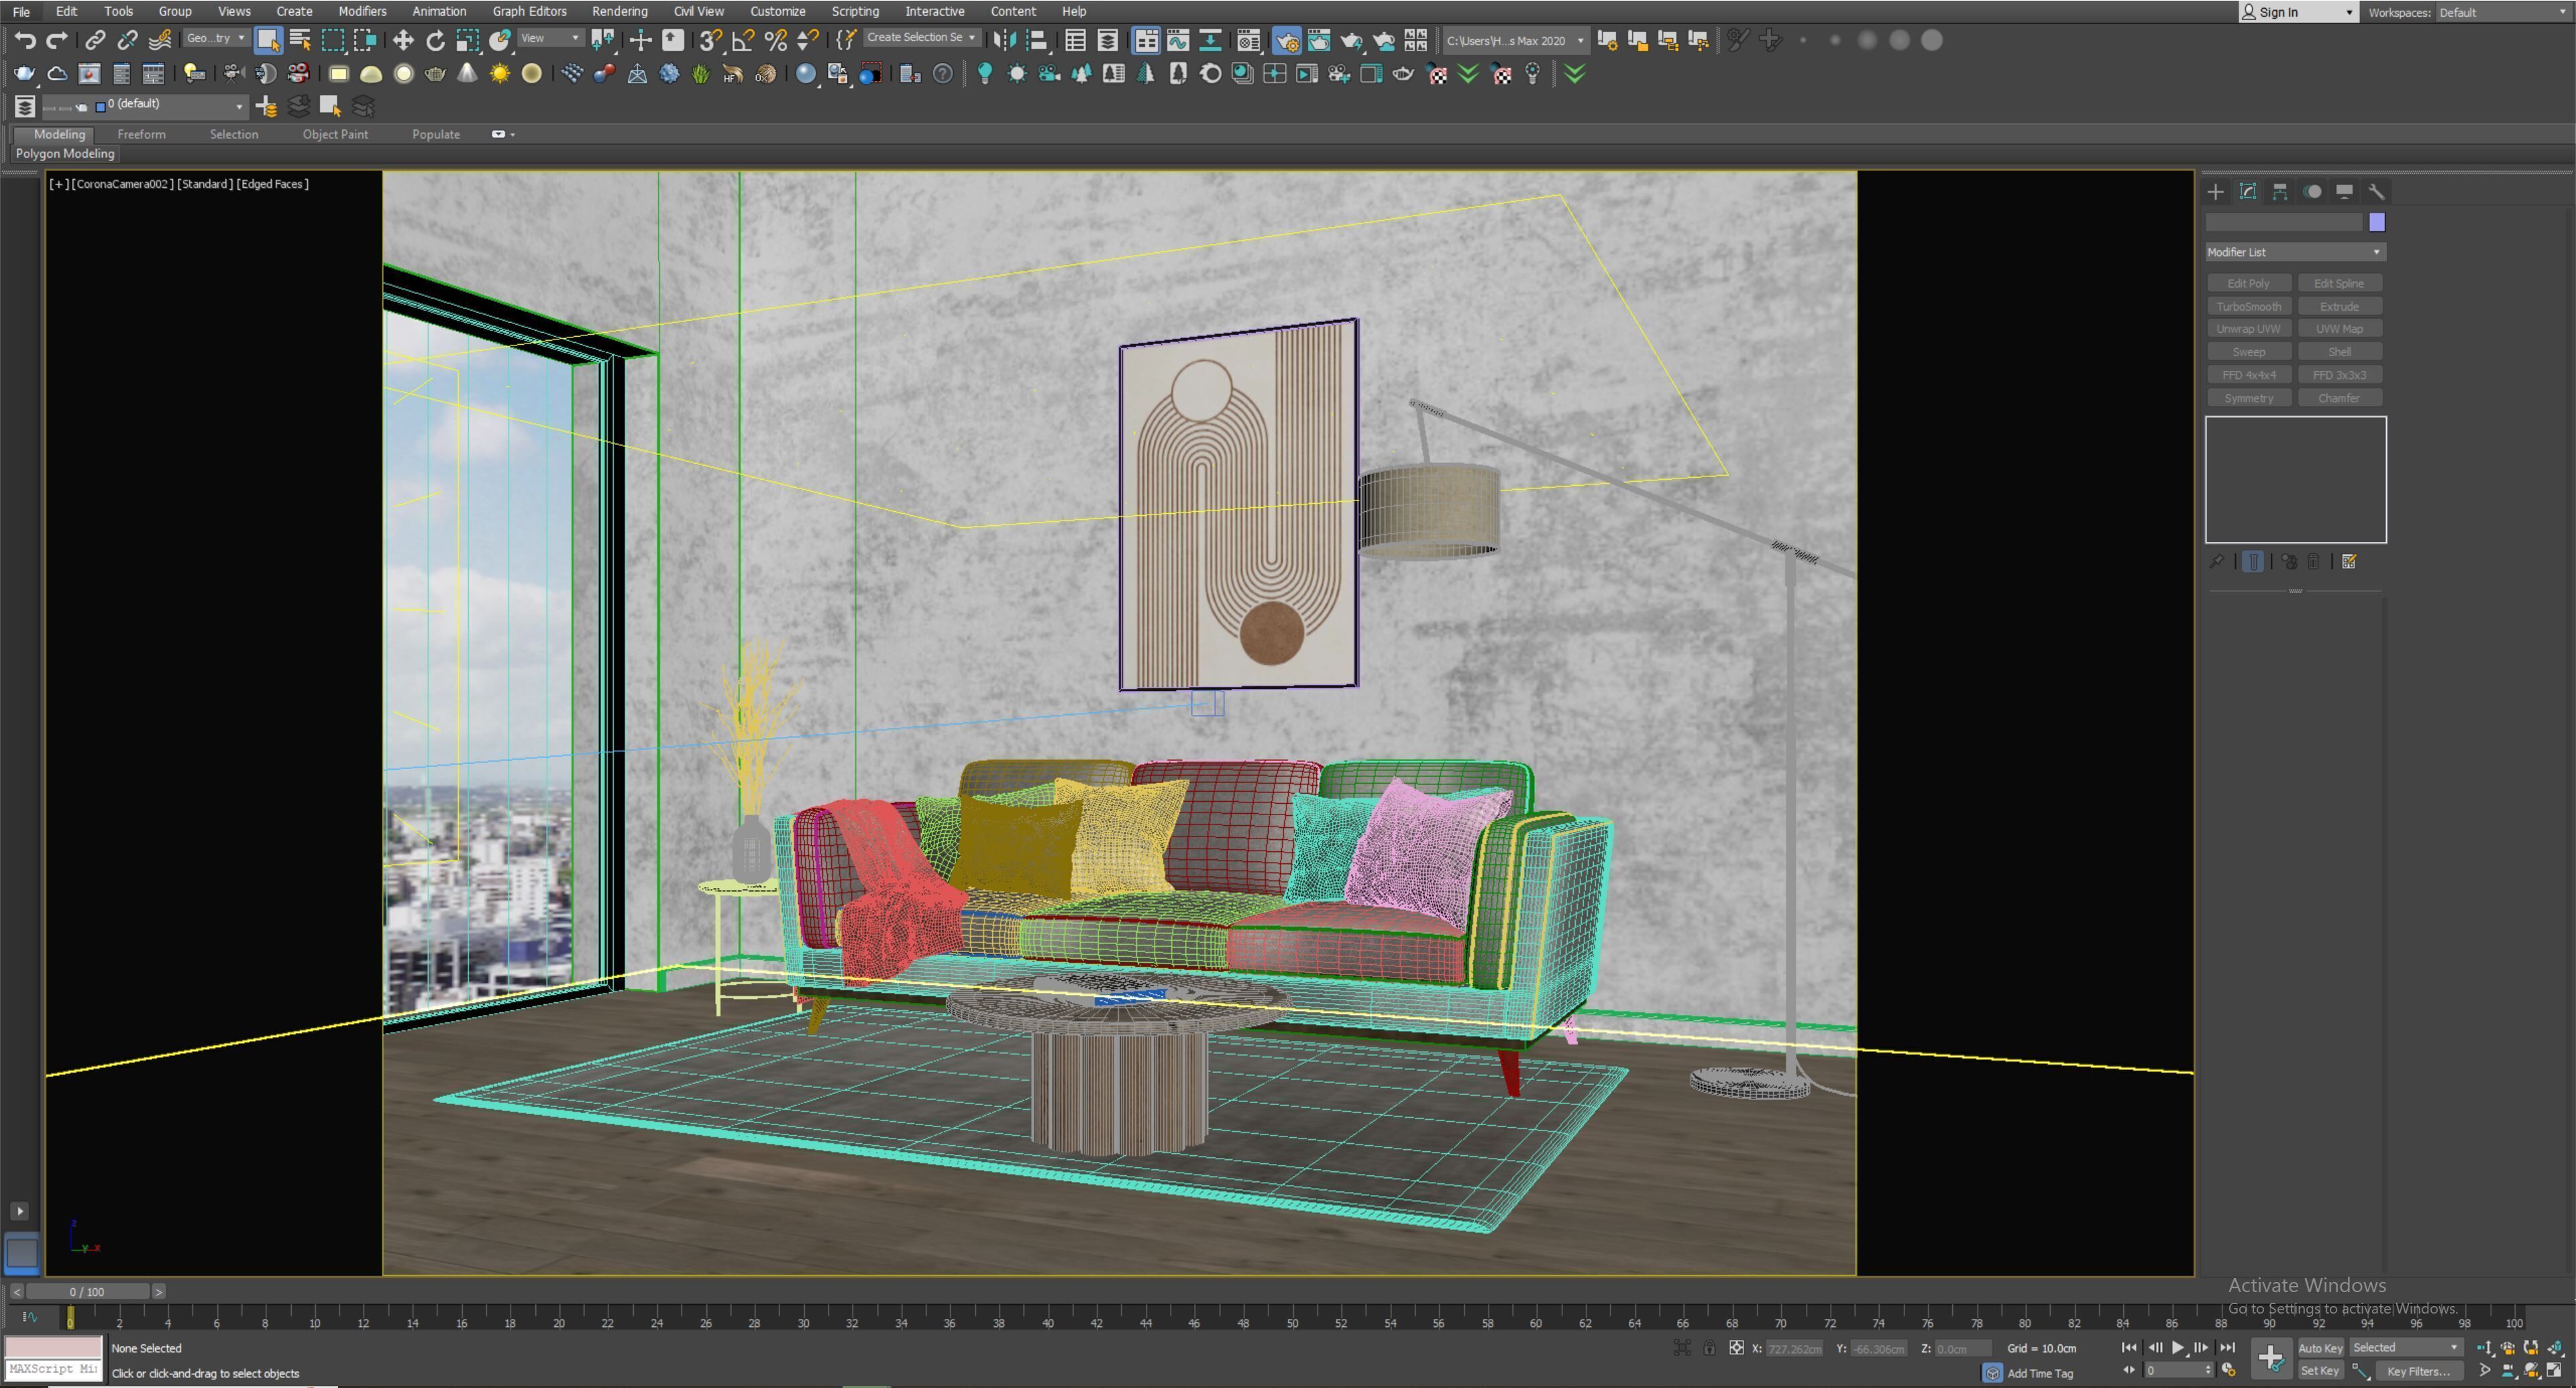Choose the Select and Scale tool
This screenshot has height=1388, width=2576.
[468, 40]
